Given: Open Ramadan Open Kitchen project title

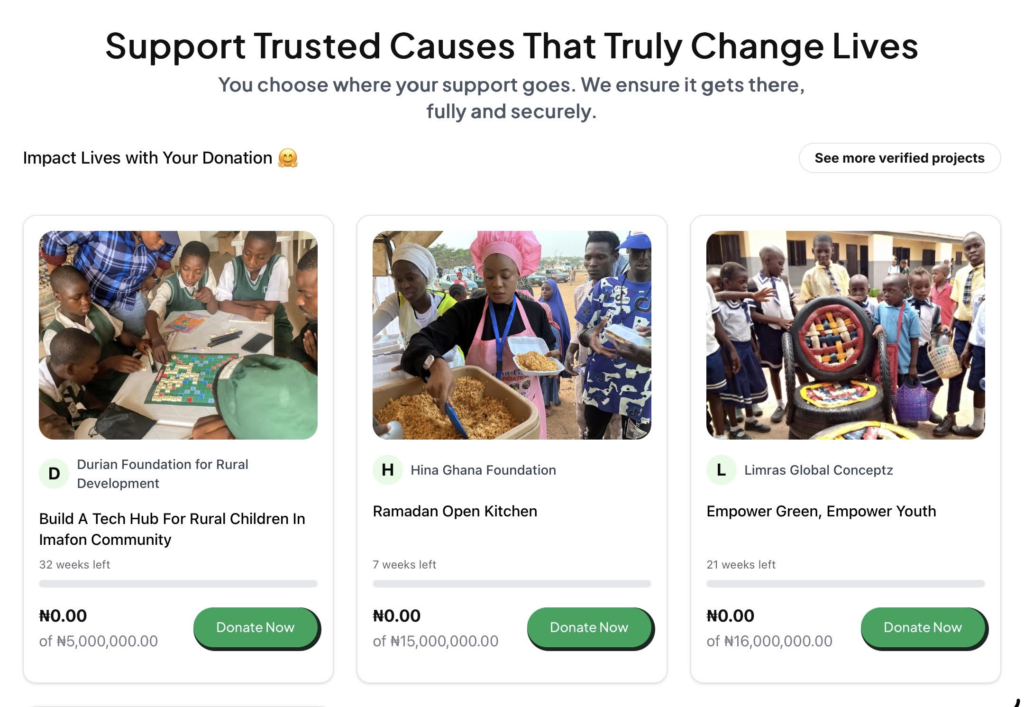Looking at the screenshot, I should (x=455, y=511).
